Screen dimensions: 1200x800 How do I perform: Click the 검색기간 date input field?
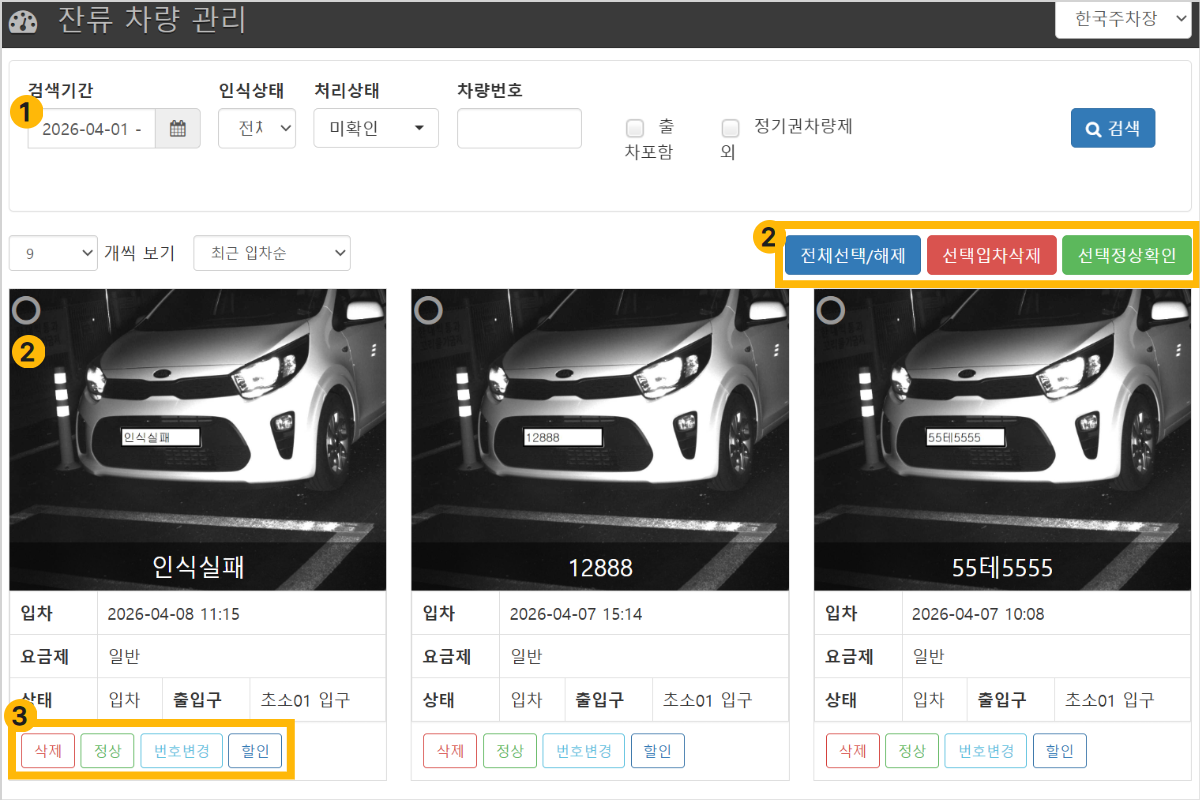click(92, 128)
